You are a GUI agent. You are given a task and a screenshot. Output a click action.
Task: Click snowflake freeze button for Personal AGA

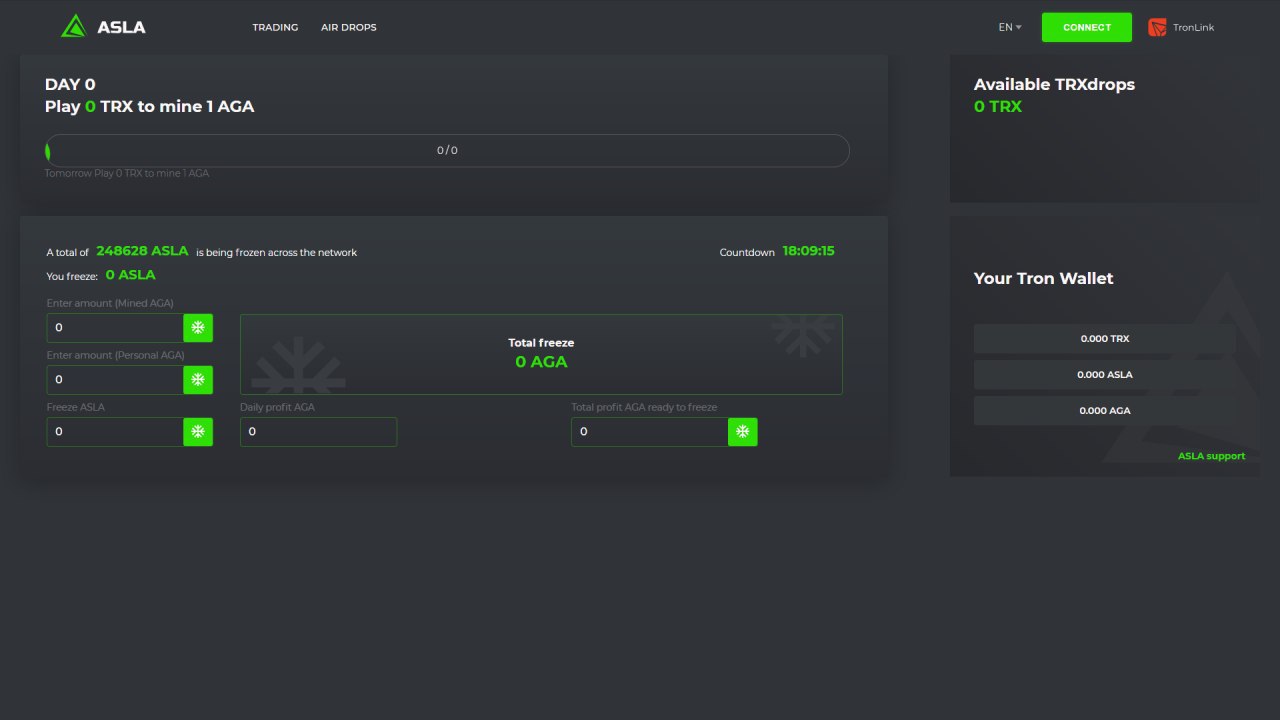tap(198, 379)
